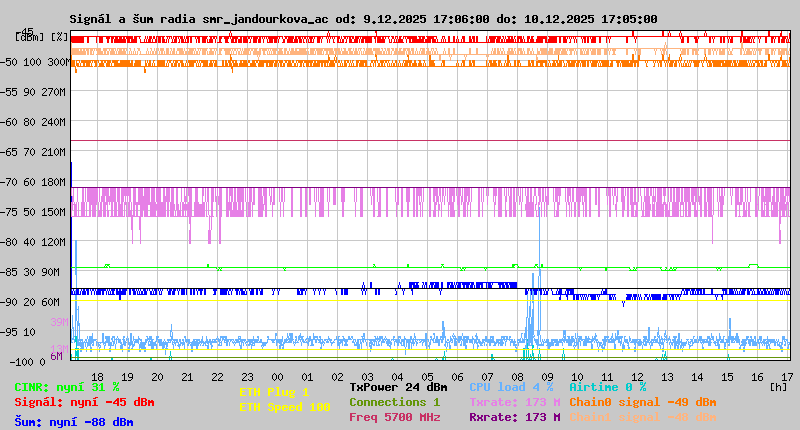Screen dimensions: 800x430
Task: Click the ETH Speed 100 legend text
Action: click(284, 407)
